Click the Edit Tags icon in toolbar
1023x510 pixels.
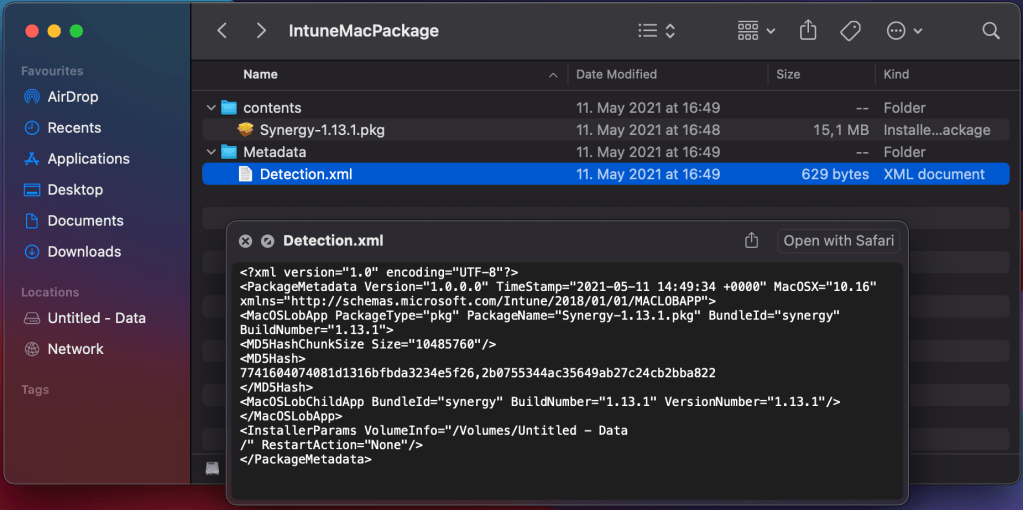click(850, 31)
